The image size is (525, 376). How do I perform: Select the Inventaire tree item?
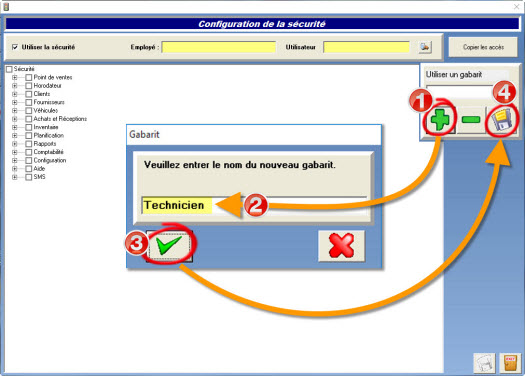[46, 127]
